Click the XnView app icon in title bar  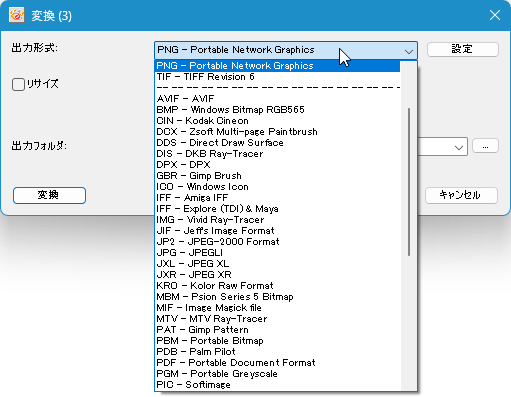tap(16, 15)
